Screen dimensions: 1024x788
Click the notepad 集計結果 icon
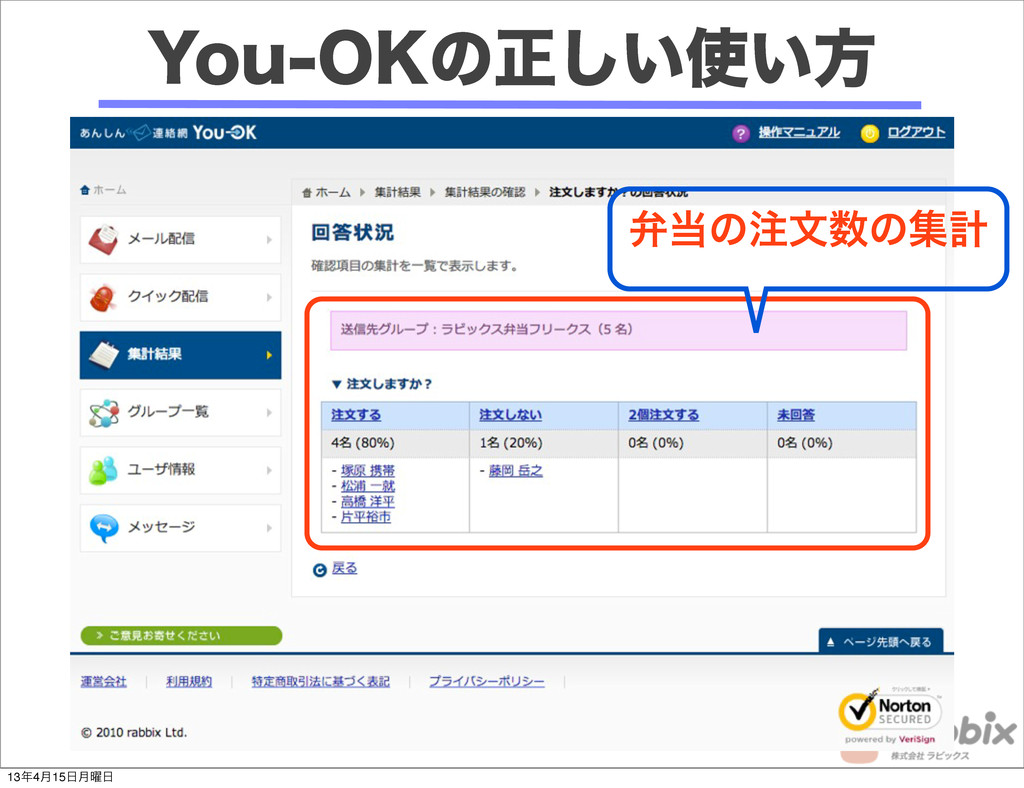click(x=103, y=355)
